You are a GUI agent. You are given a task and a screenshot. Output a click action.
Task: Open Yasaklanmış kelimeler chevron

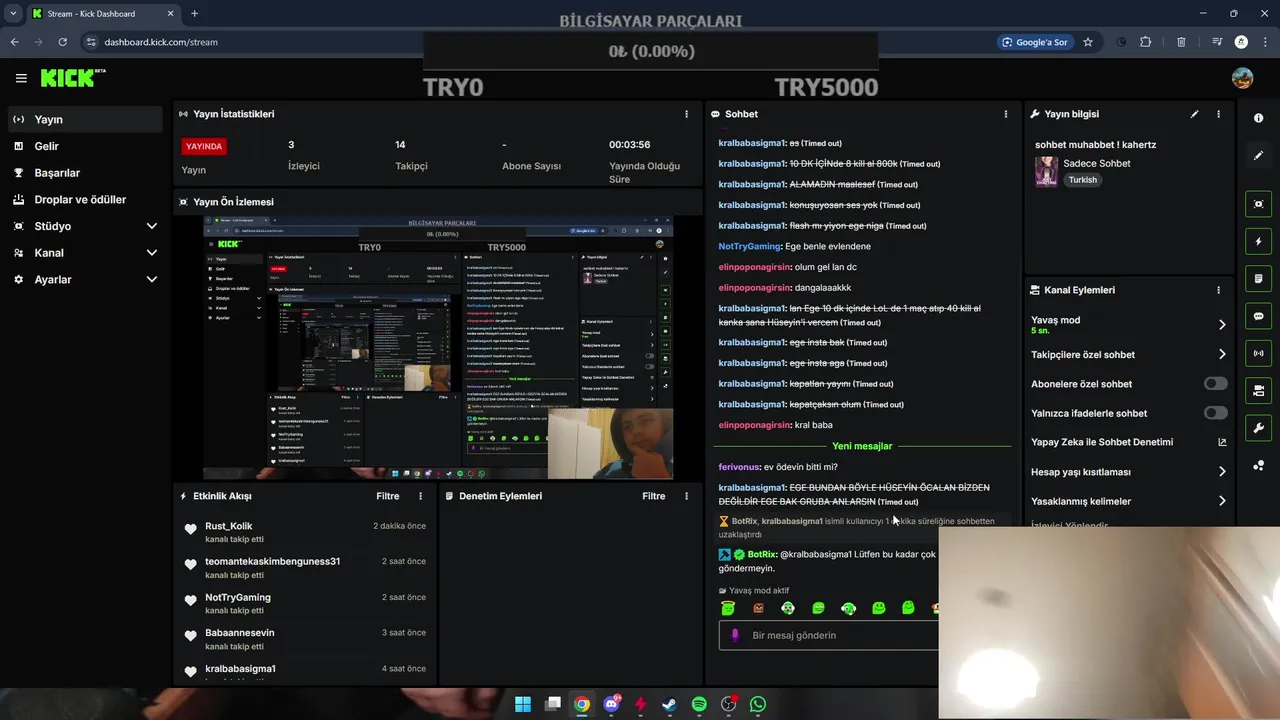point(1221,501)
